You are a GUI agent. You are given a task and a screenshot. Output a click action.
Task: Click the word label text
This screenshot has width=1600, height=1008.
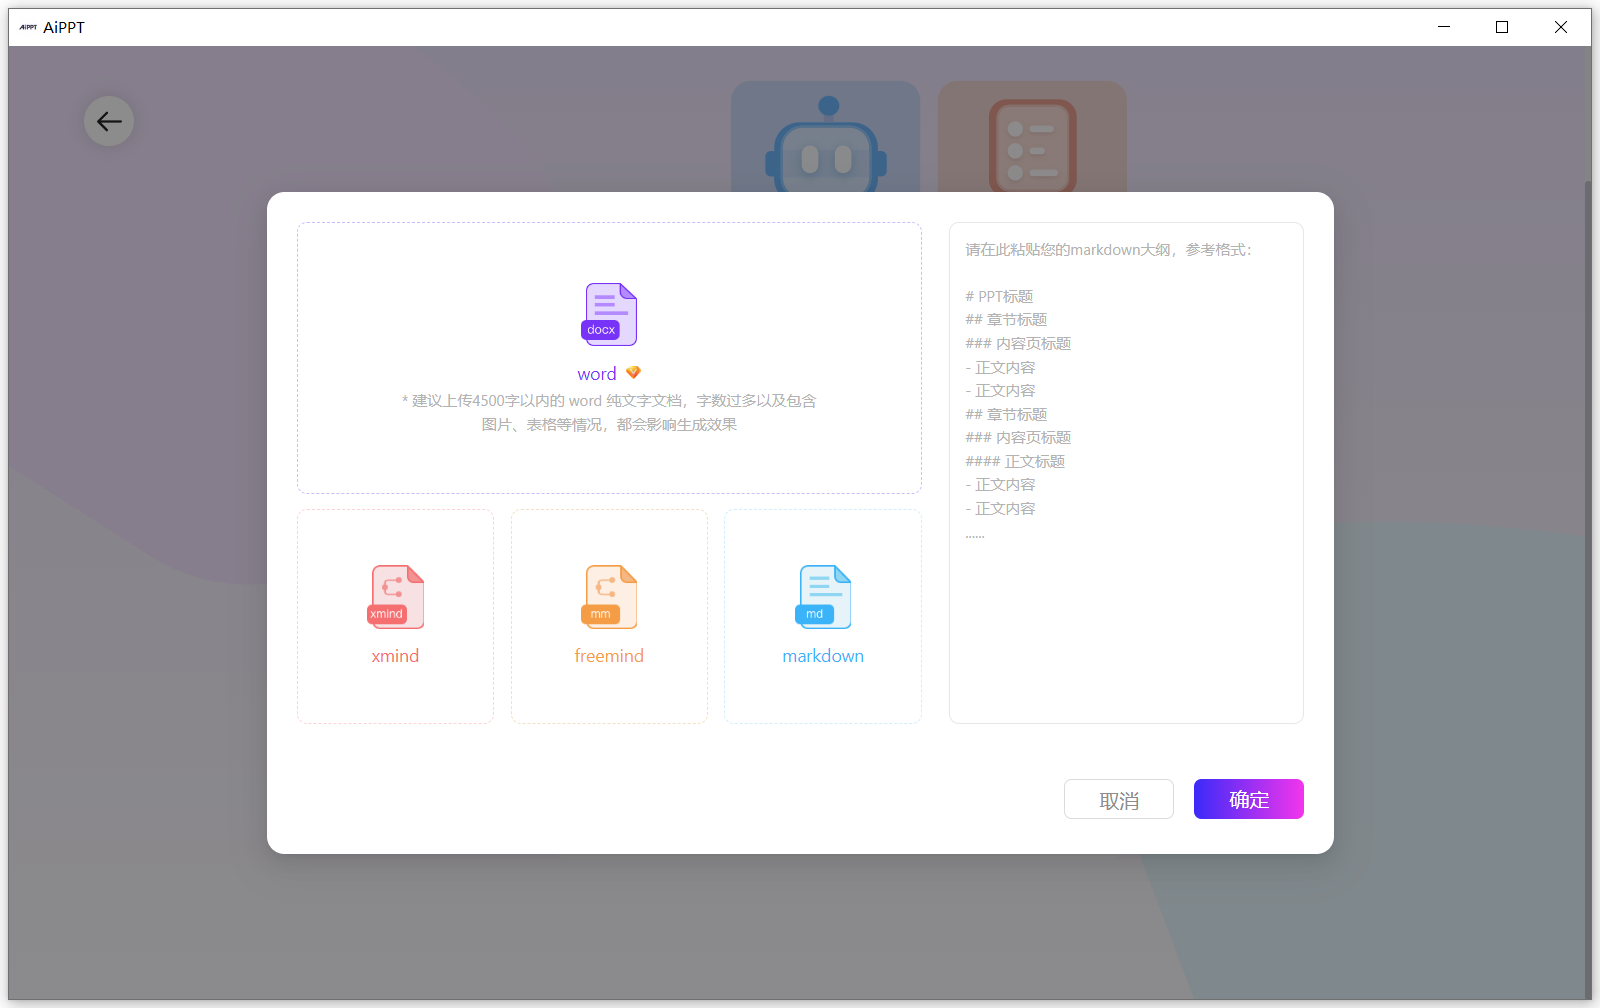tap(597, 374)
